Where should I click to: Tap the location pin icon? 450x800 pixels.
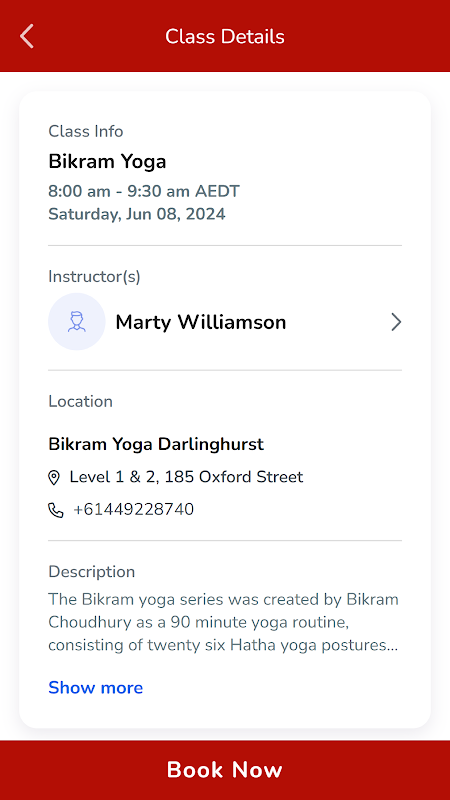[54, 478]
